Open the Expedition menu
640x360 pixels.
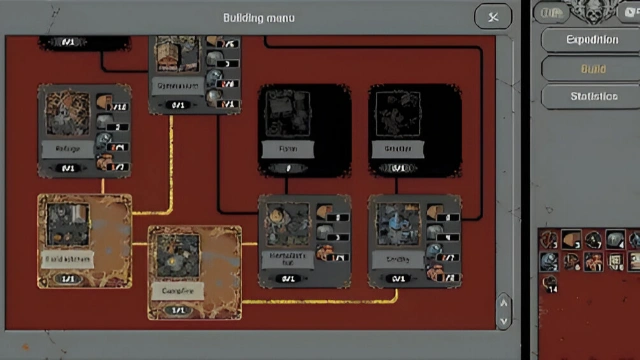click(x=591, y=40)
